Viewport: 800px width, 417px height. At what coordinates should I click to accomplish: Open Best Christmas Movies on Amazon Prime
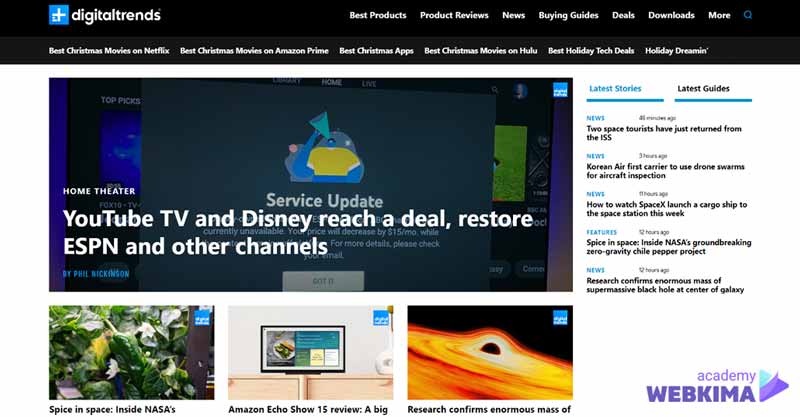click(254, 51)
